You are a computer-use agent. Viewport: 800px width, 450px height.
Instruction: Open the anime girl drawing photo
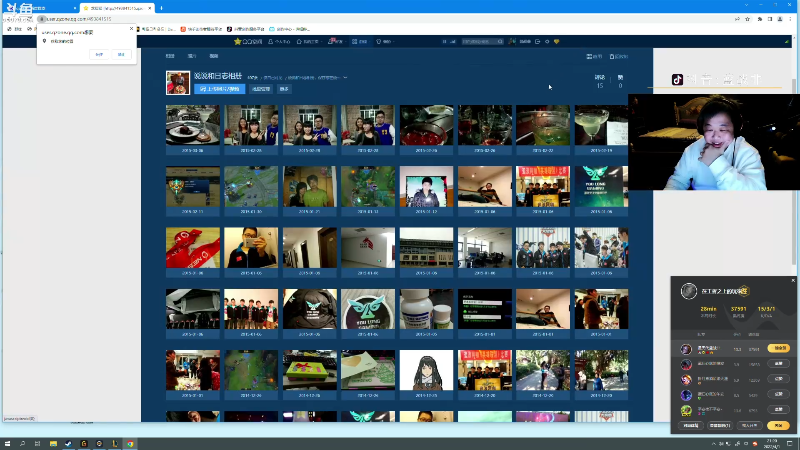[427, 370]
